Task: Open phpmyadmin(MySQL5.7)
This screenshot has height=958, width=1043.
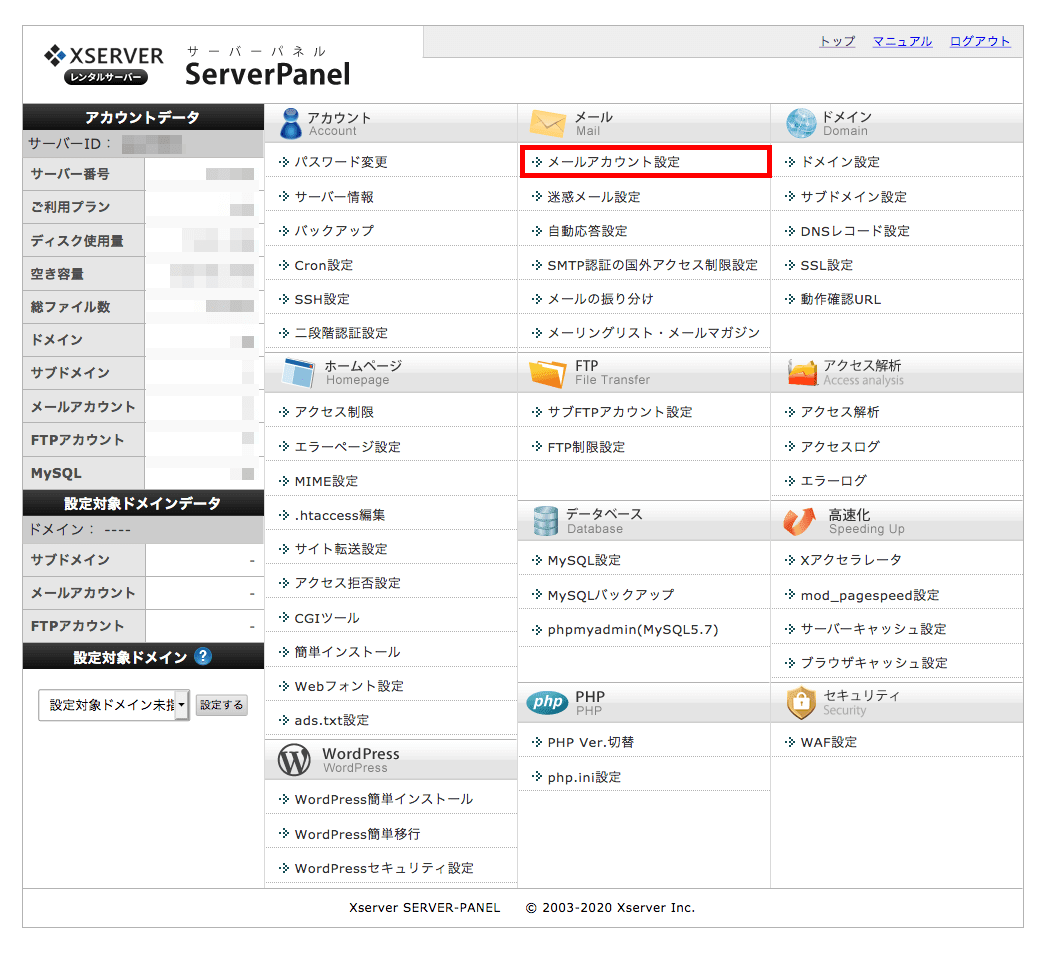Action: [633, 629]
